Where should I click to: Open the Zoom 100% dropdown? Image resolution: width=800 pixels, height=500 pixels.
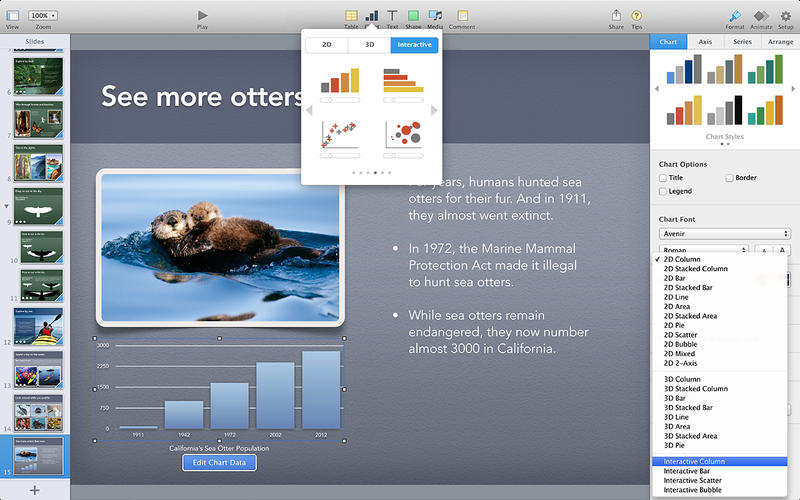coord(43,15)
